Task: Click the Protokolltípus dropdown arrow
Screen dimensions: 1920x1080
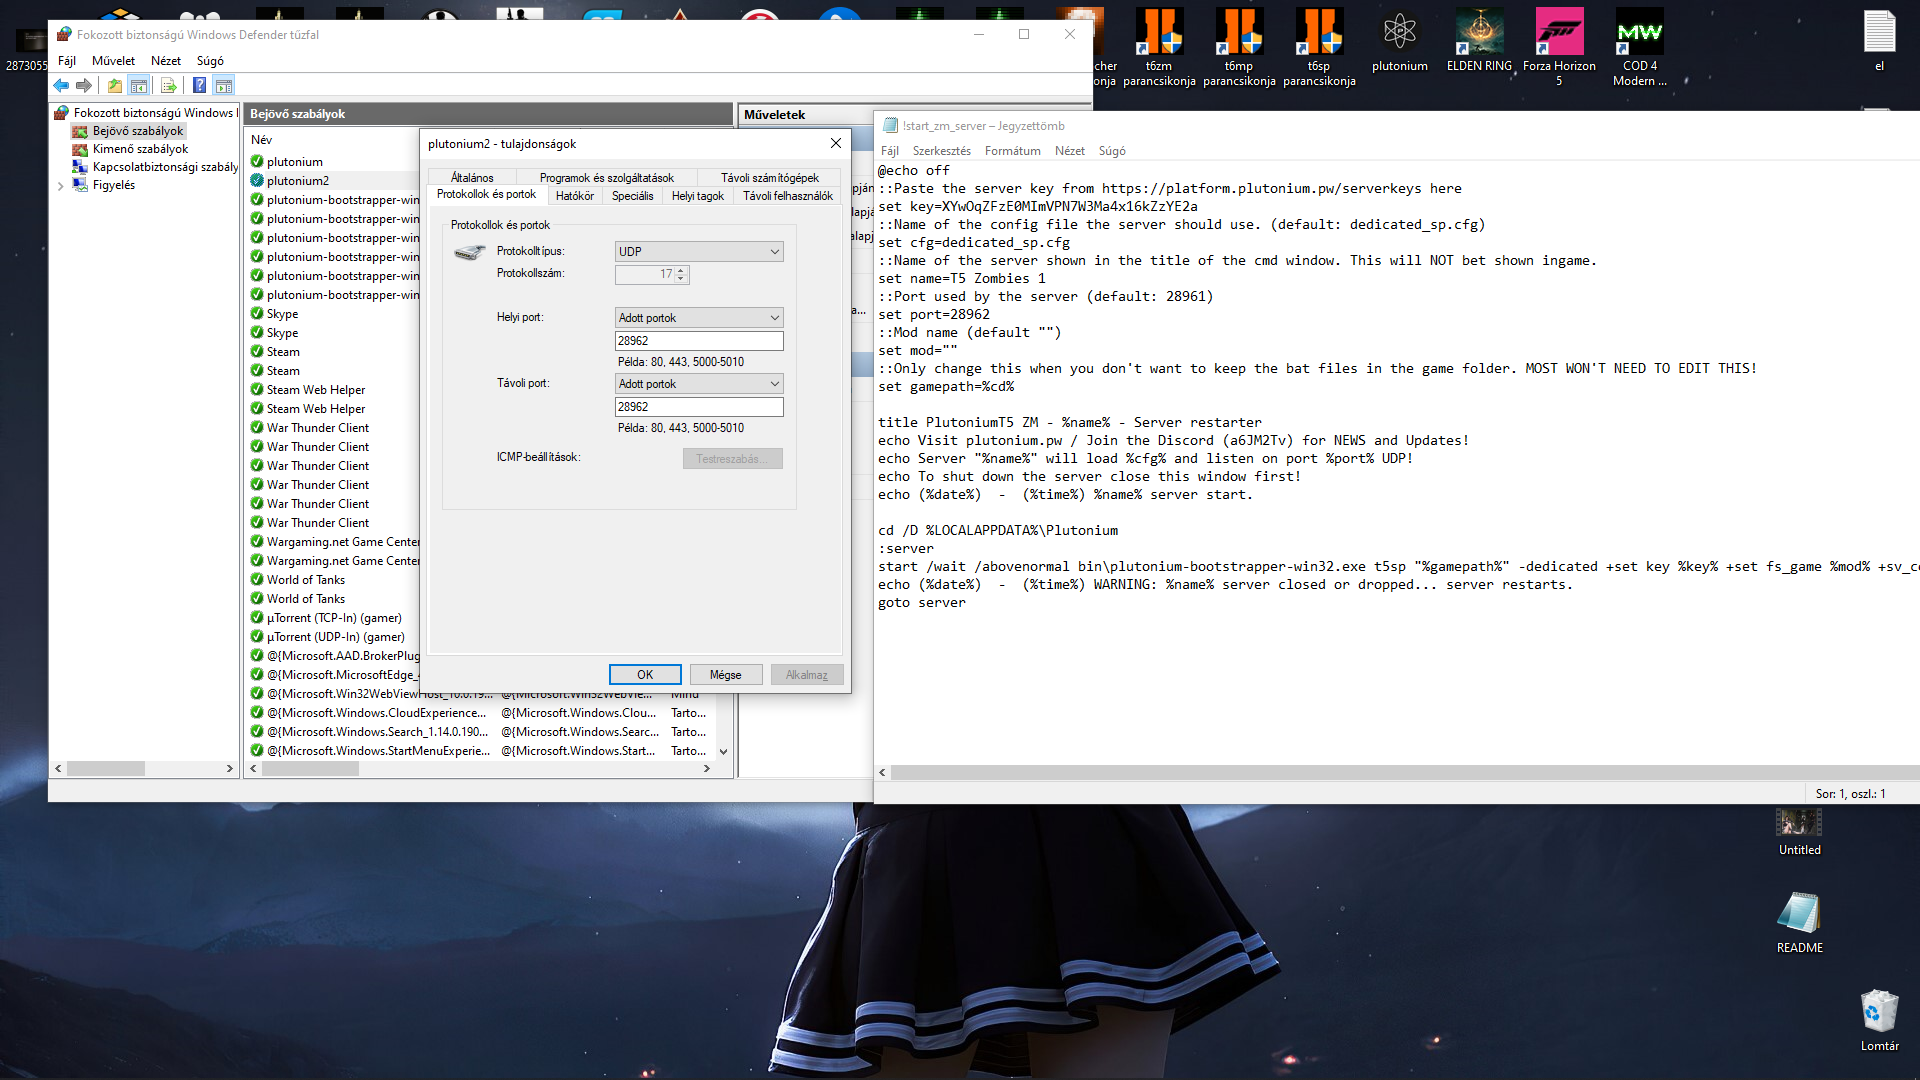Action: coord(774,252)
